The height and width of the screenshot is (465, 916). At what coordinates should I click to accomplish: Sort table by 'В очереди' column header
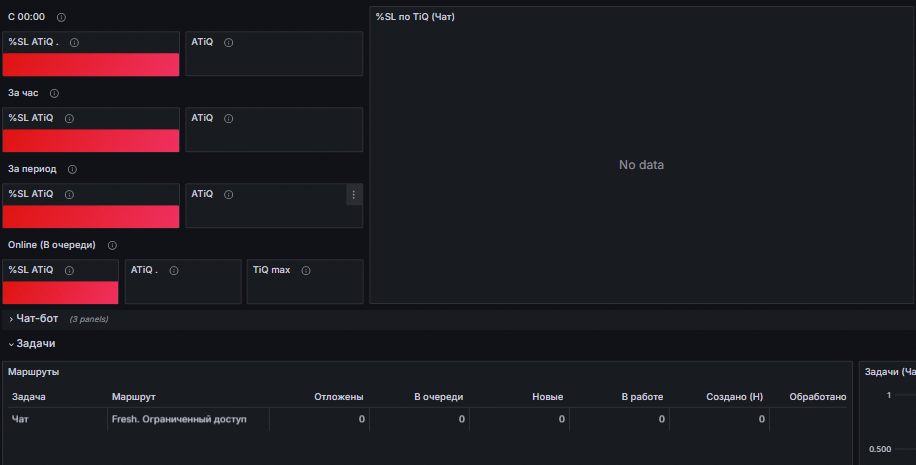[438, 397]
